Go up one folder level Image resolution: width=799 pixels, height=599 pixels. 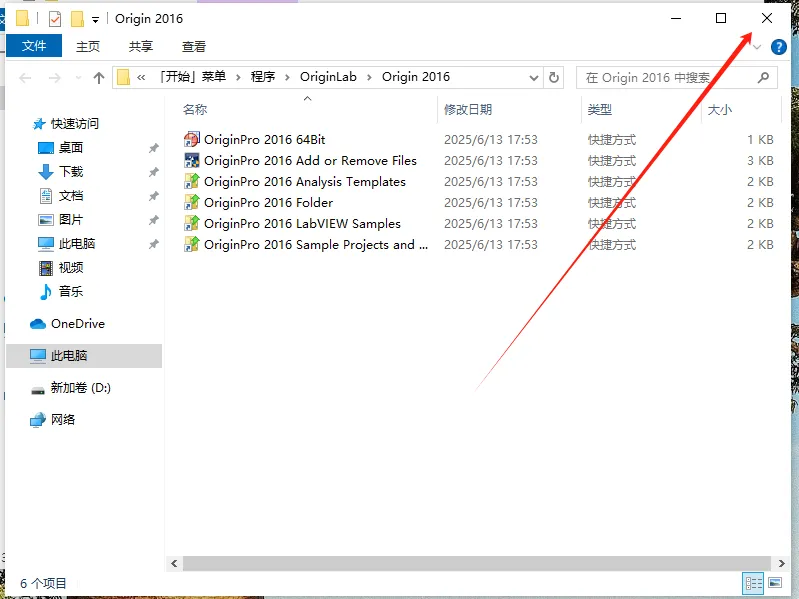tap(99, 77)
